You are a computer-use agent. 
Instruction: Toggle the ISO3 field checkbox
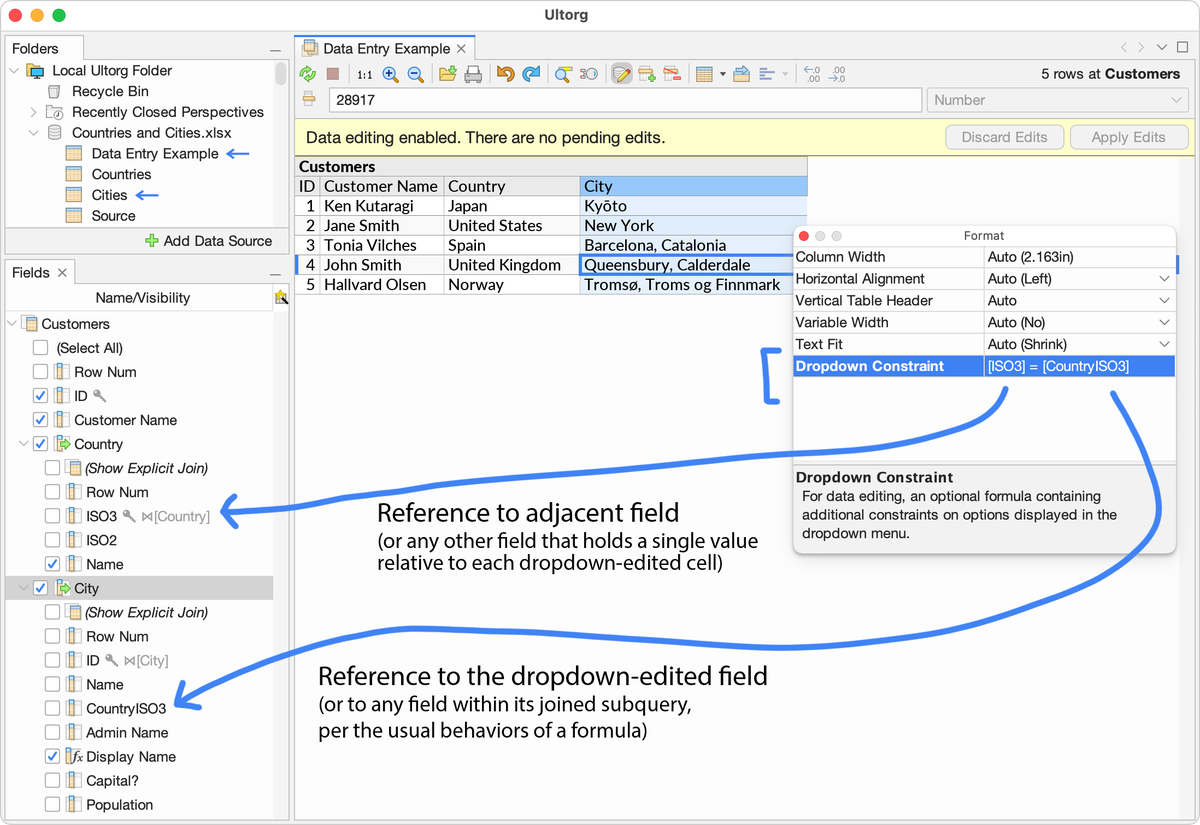(52, 516)
